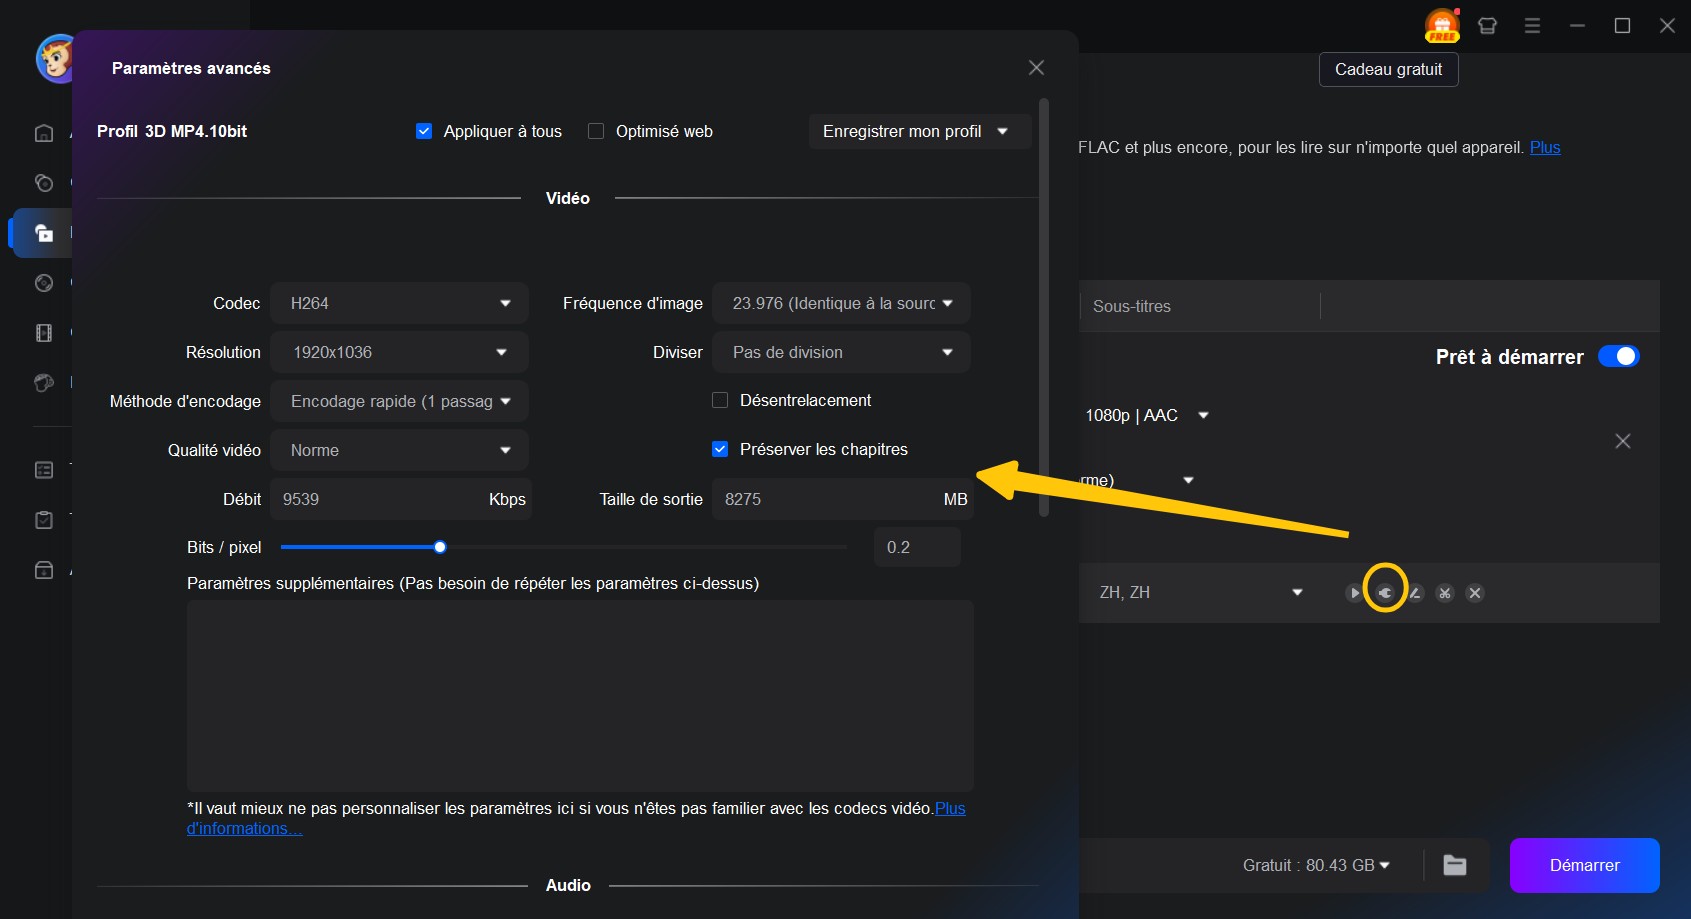Viewport: 1691px width, 919px height.
Task: Click the FREE gift icon in title bar
Action: pyautogui.click(x=1442, y=26)
